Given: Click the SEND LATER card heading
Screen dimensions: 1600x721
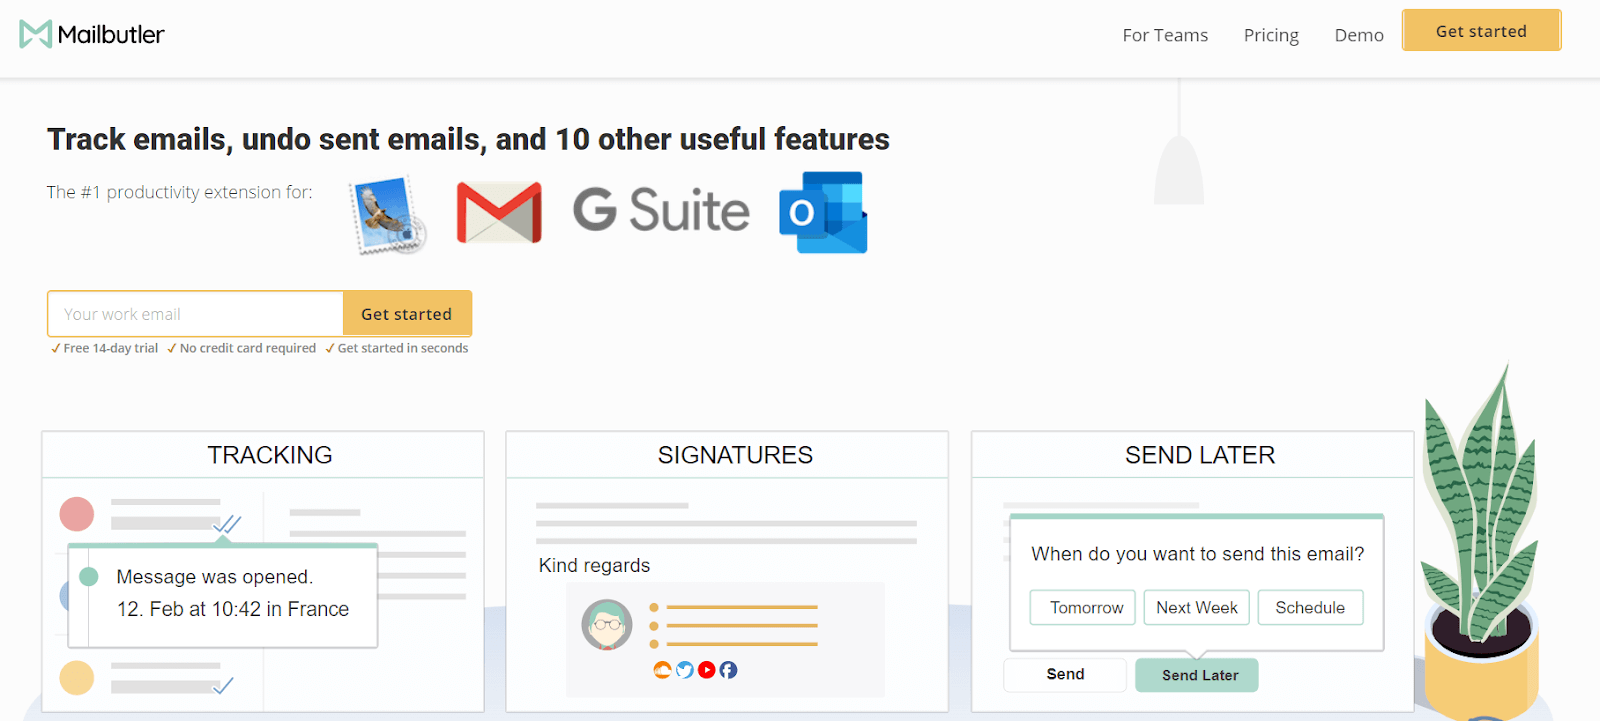Looking at the screenshot, I should pos(1200,455).
